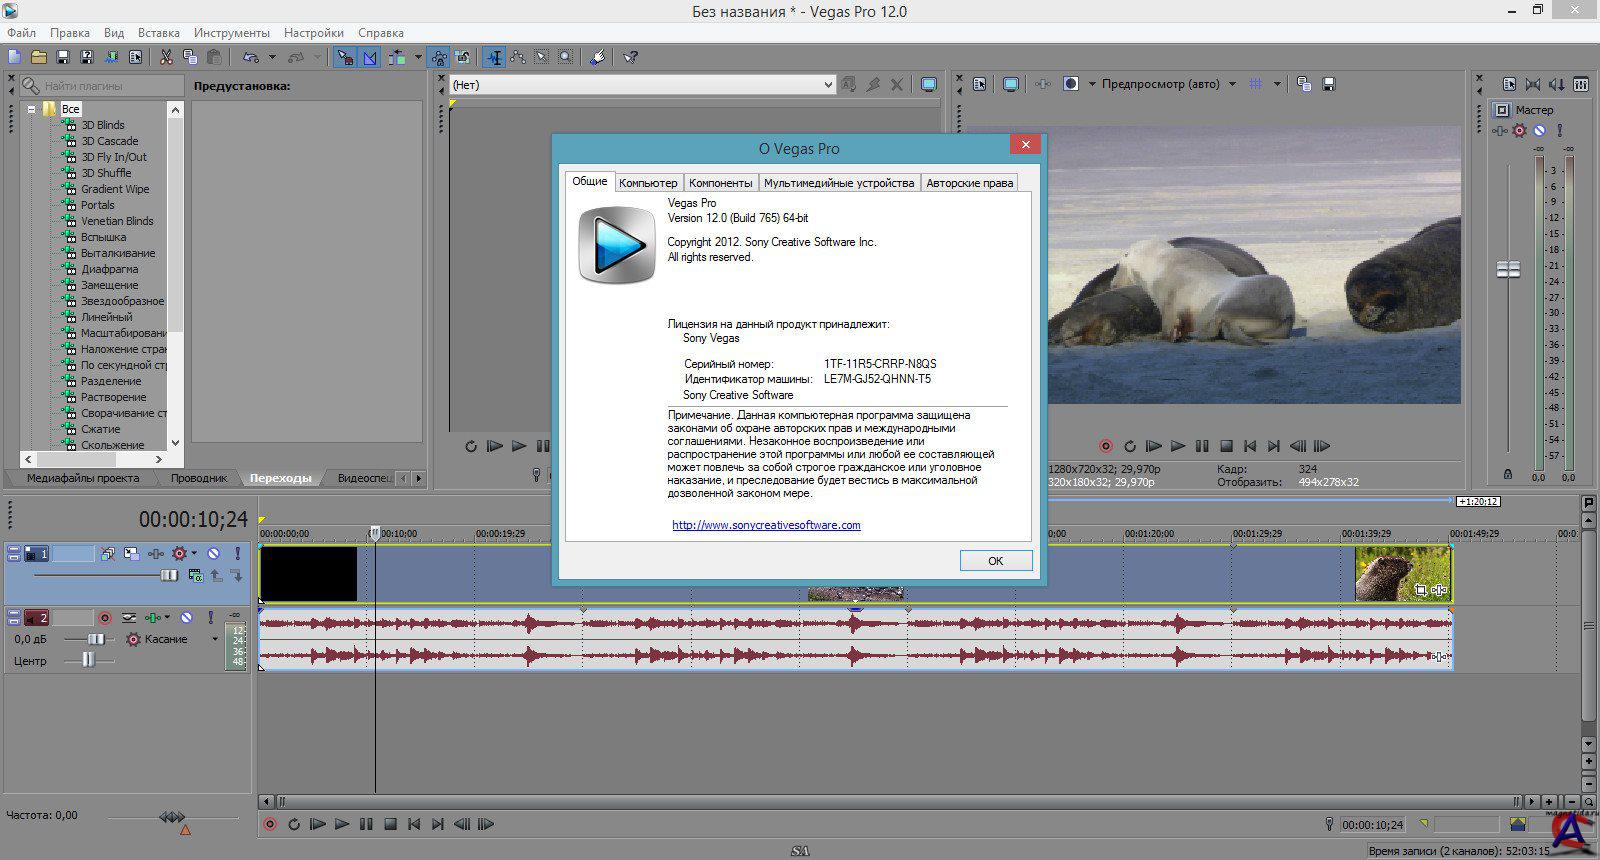Switch to the Компьютер tab in About dialog

(x=648, y=183)
